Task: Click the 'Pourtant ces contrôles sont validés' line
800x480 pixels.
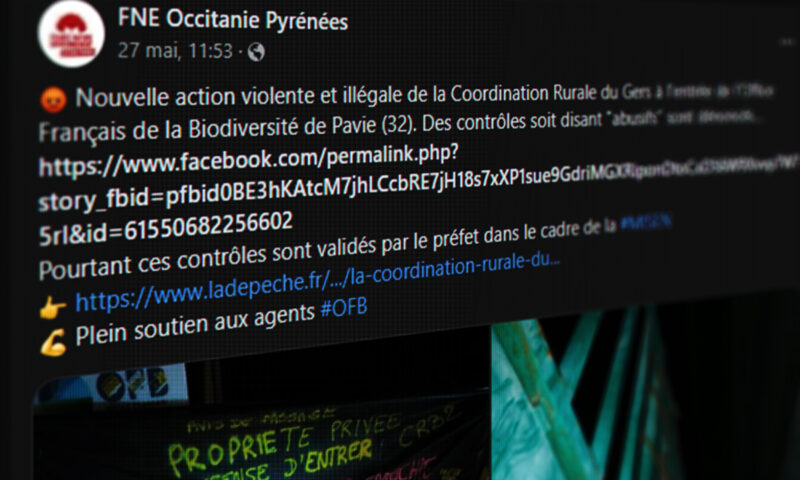Action: pyautogui.click(x=328, y=250)
